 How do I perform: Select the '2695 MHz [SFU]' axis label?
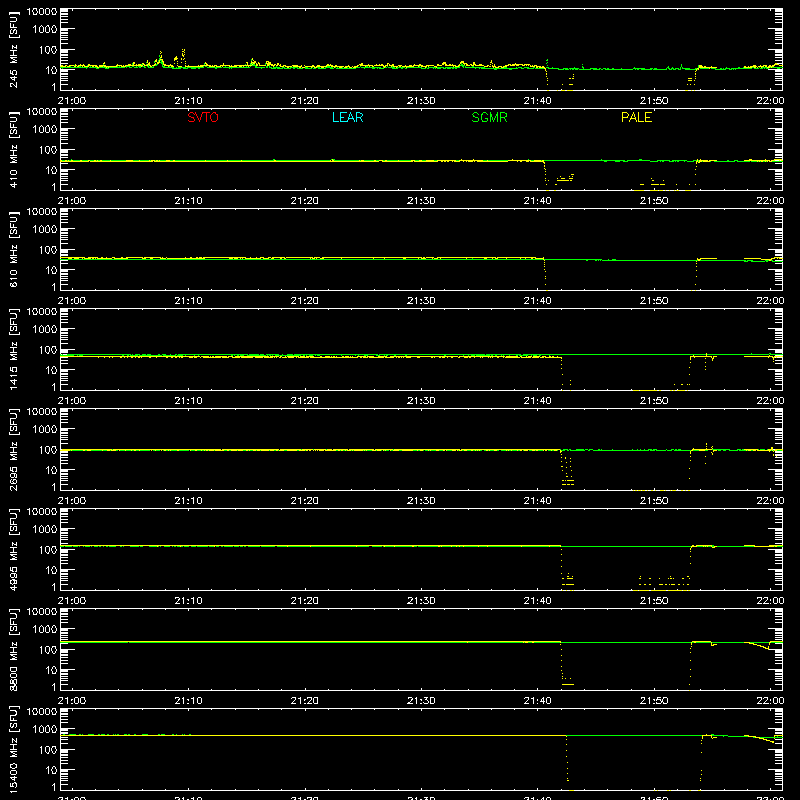pyautogui.click(x=14, y=450)
